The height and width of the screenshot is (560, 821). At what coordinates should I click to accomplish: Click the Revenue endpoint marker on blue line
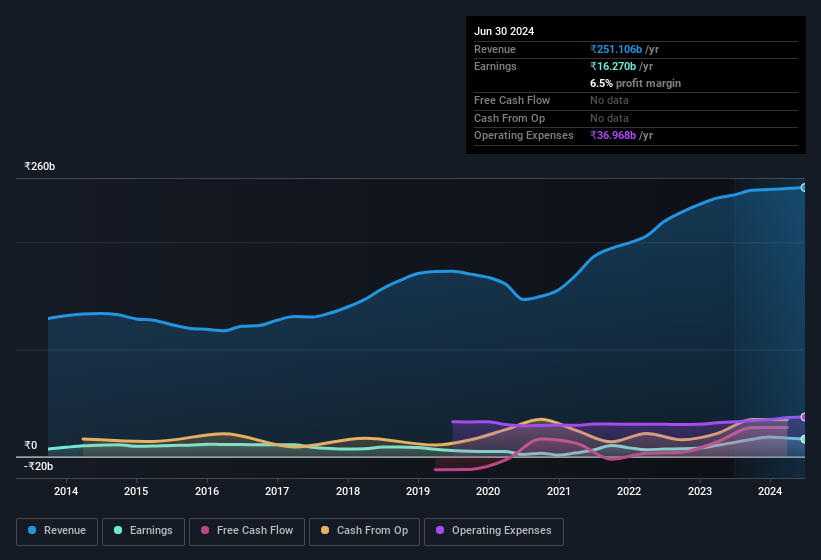(x=804, y=187)
